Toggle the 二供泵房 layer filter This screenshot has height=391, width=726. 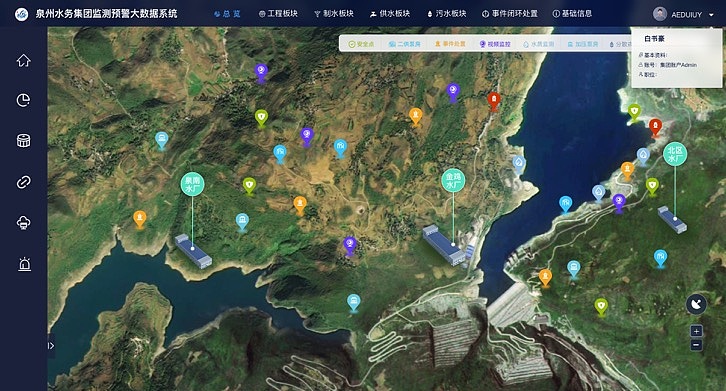point(404,44)
